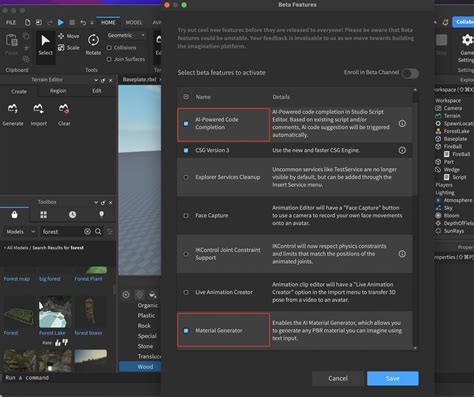
Task: Open the Toolbox Inventory bag tab
Action: pyautogui.click(x=14, y=214)
